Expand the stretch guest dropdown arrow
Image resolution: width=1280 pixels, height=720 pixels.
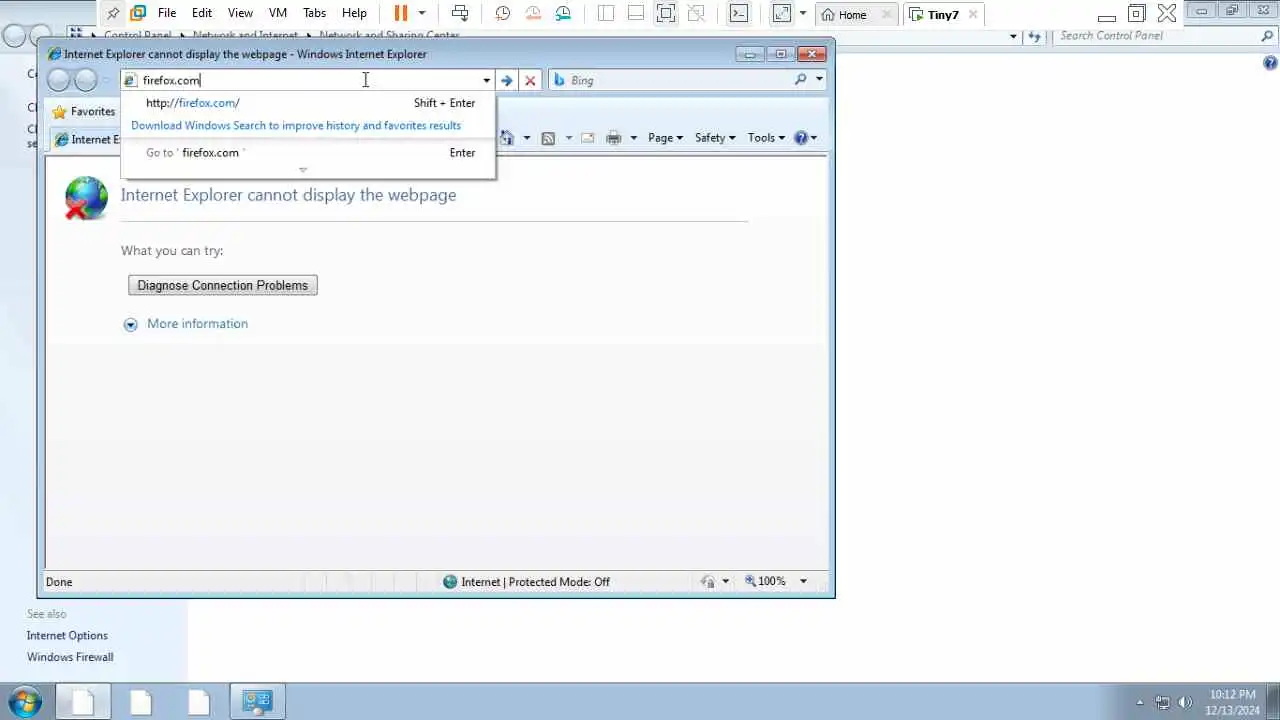pyautogui.click(x=802, y=13)
